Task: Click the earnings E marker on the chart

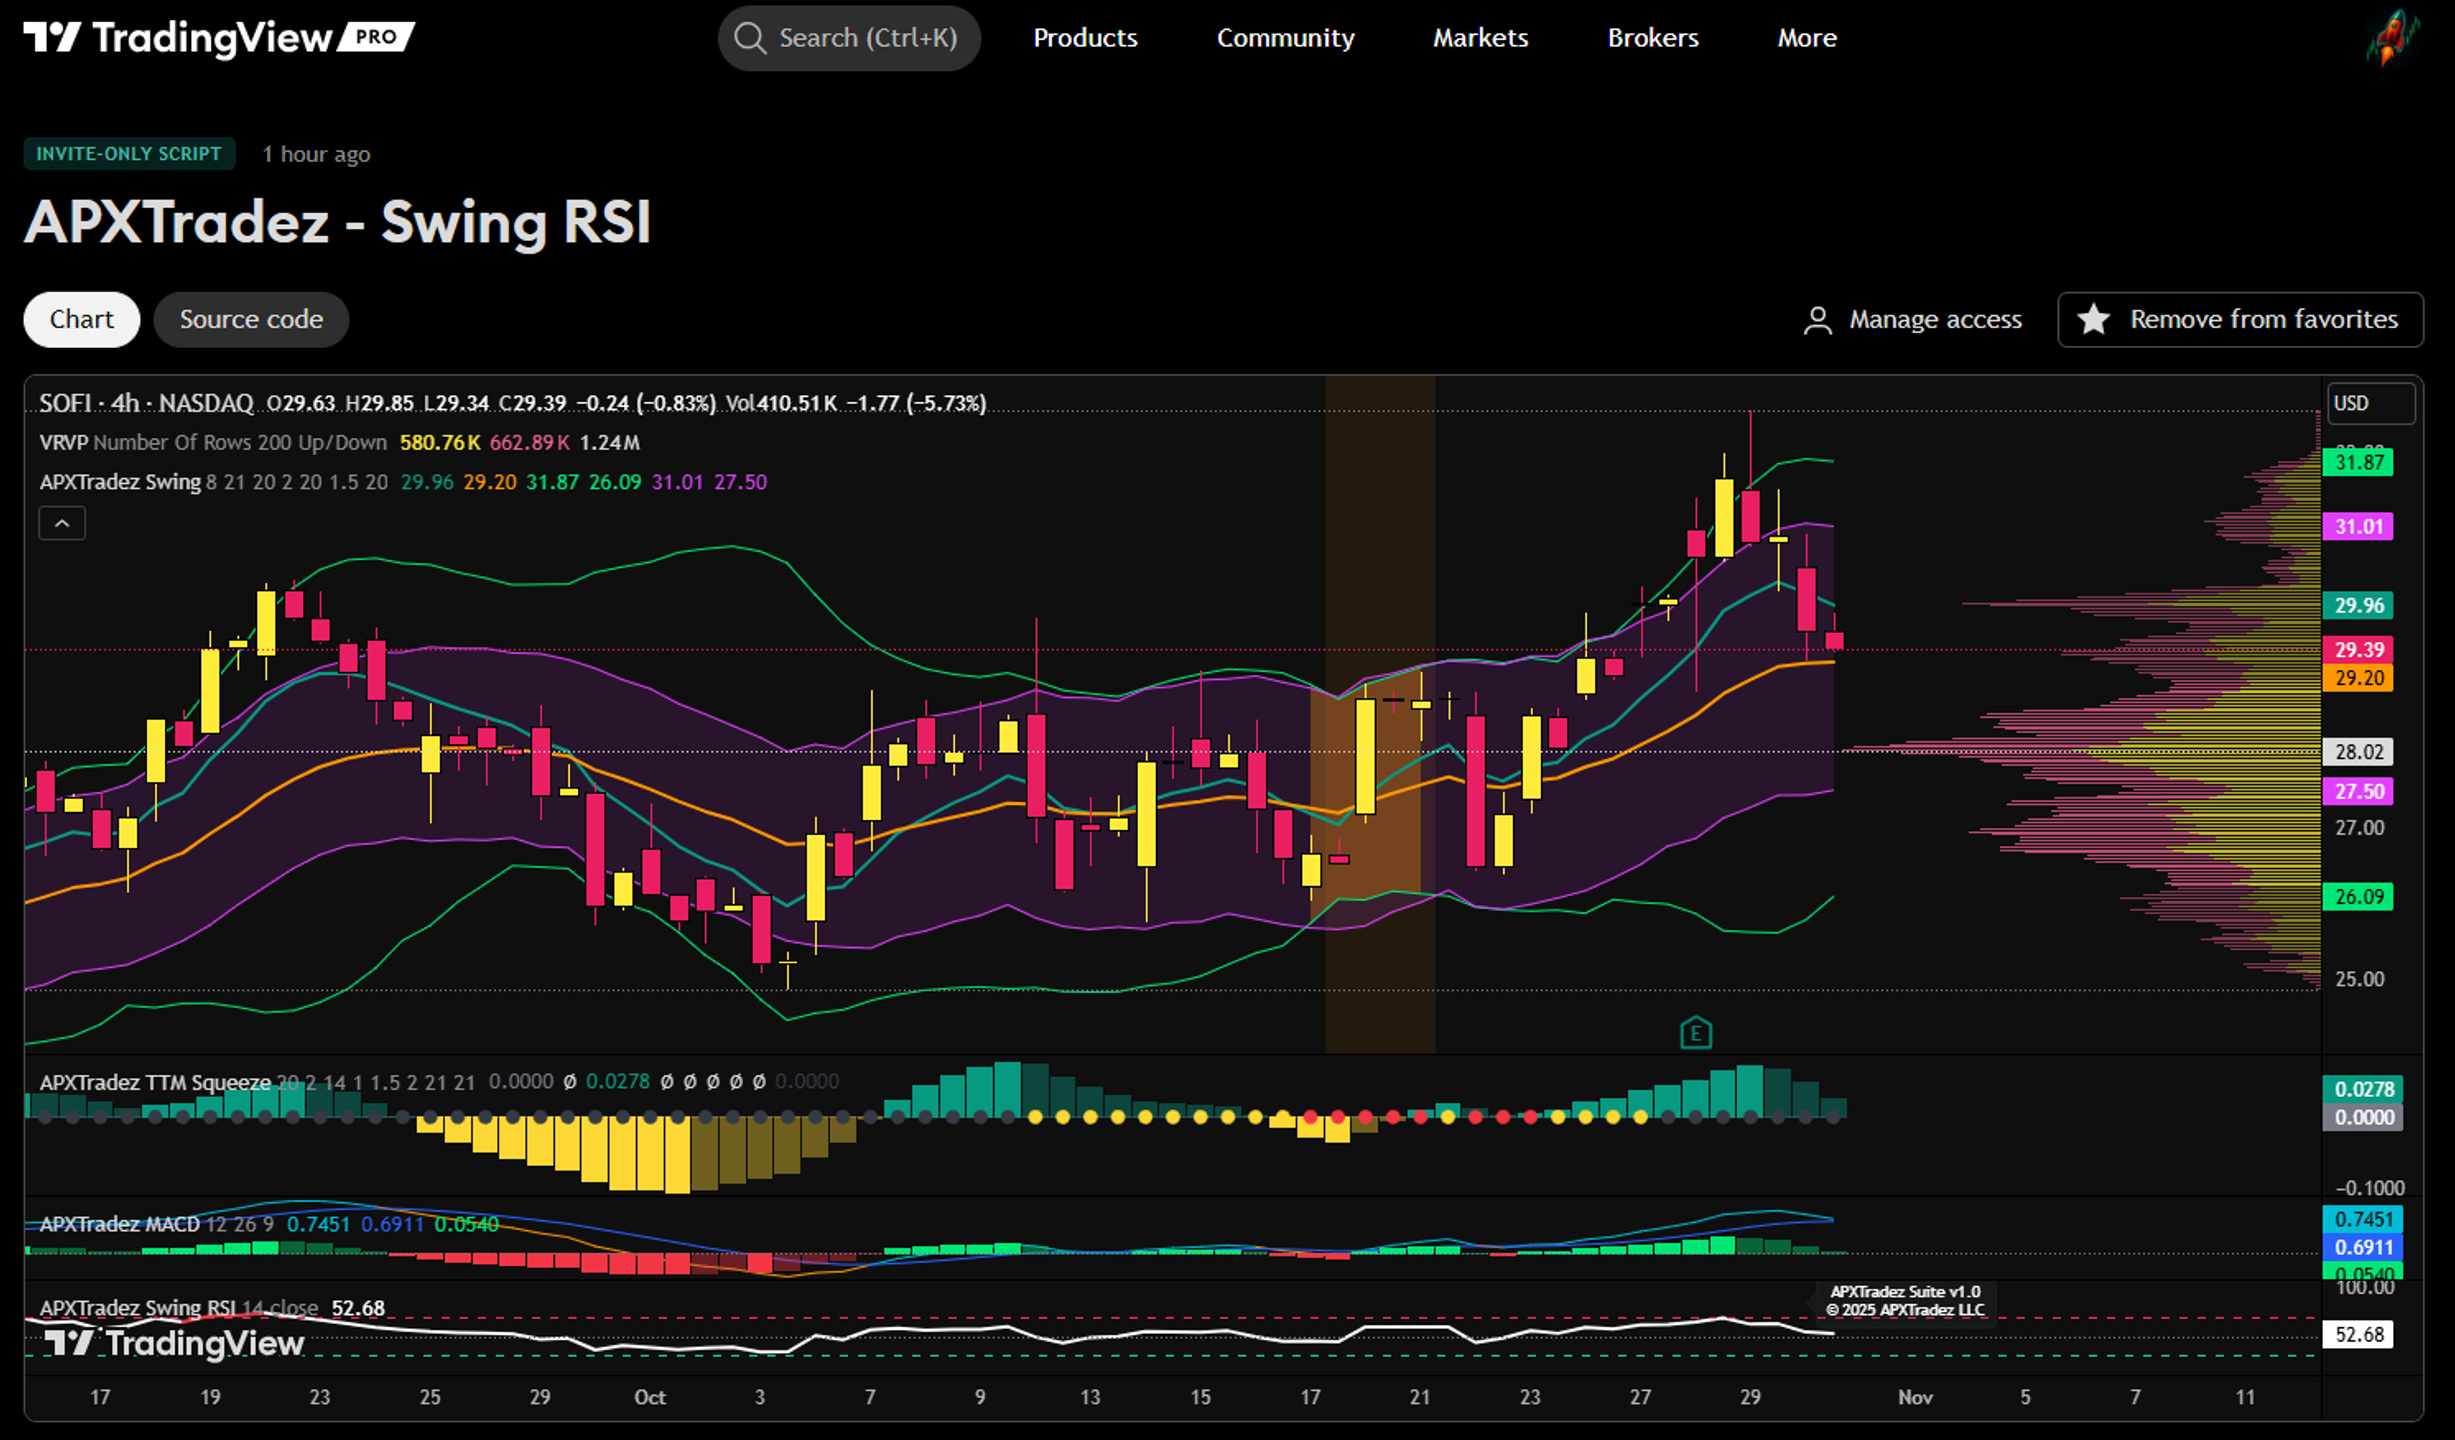Action: (1696, 1032)
